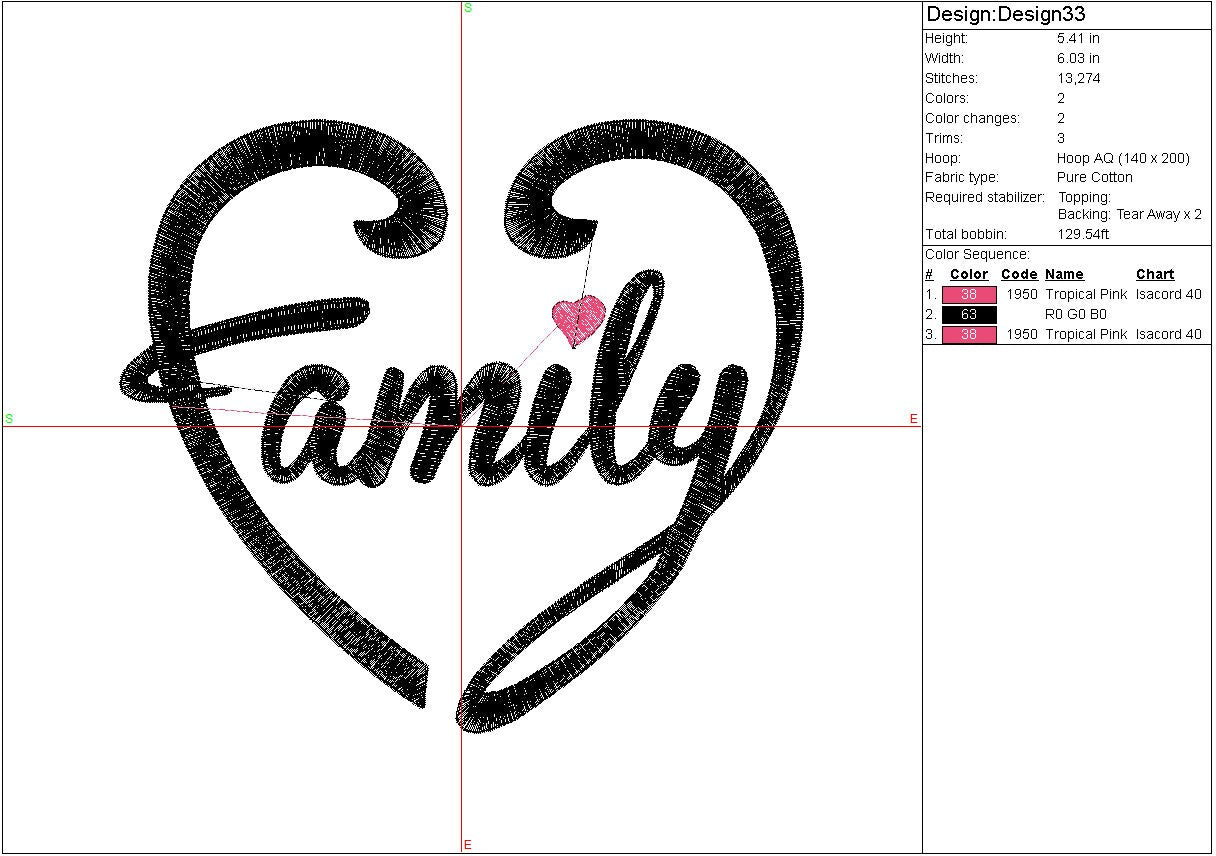Click the R0 G0 B0 color name
This screenshot has width=1216, height=856.
tap(1075, 315)
